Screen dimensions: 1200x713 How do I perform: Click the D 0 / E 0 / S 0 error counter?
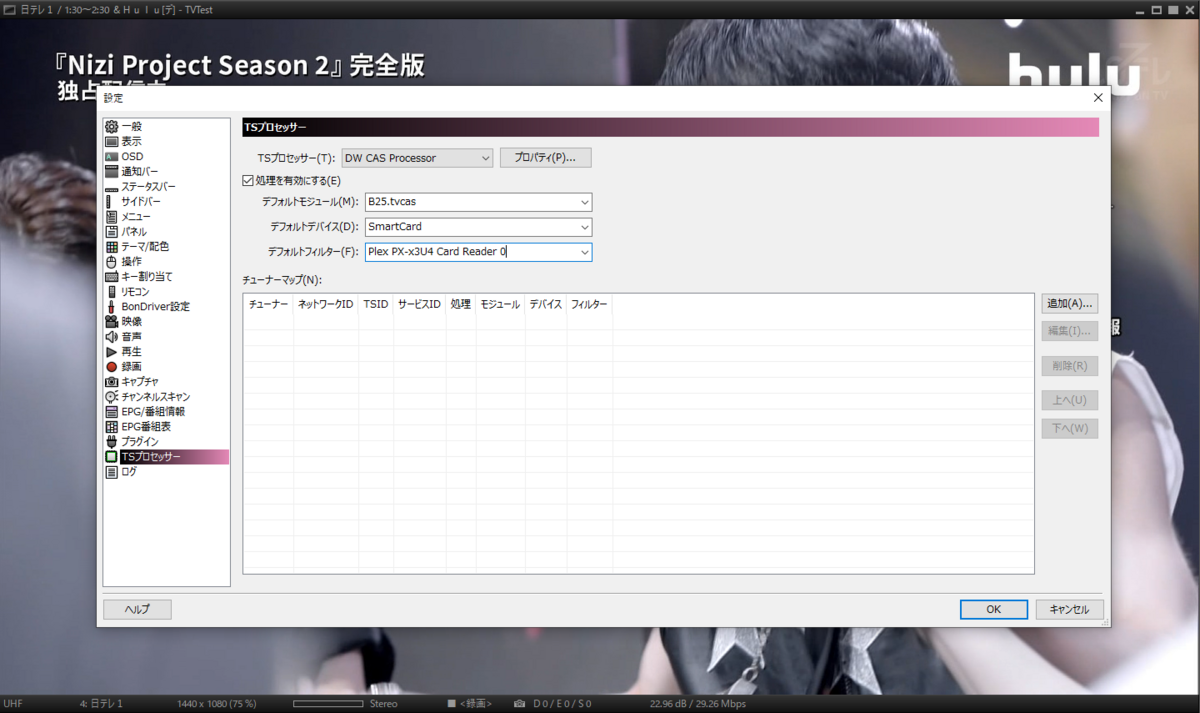pos(563,704)
